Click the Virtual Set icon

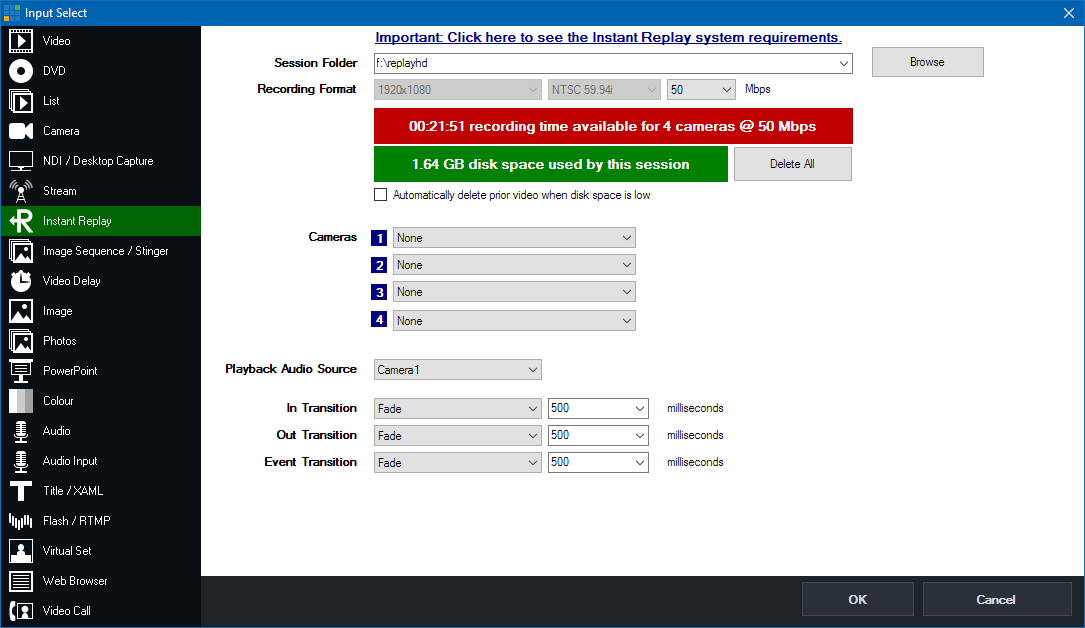tap(21, 551)
